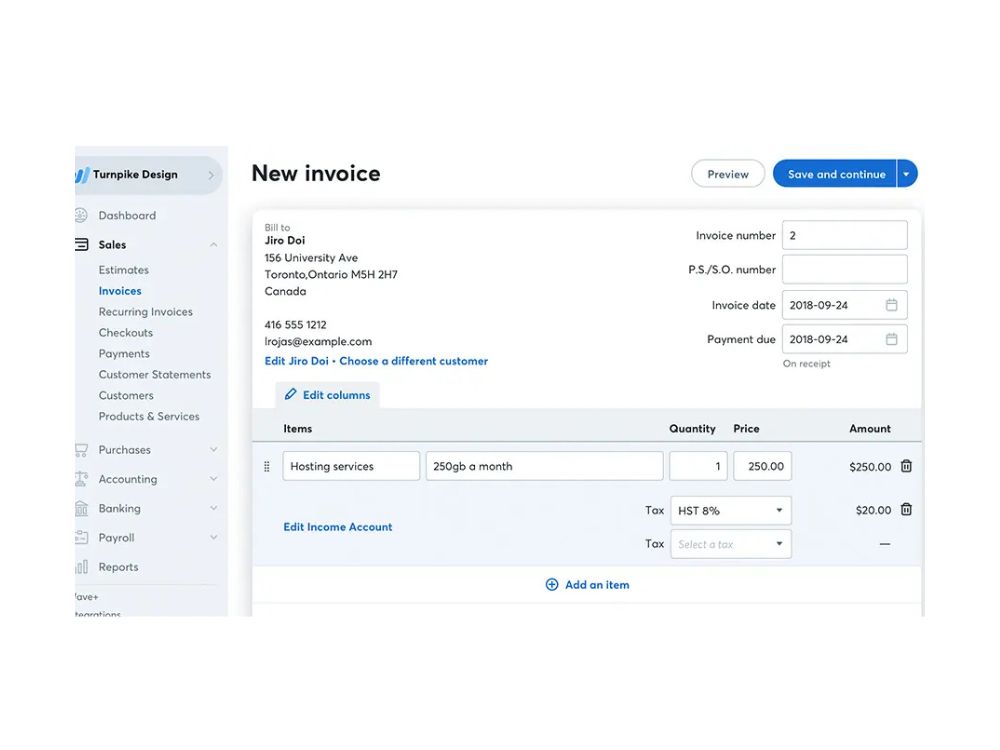Click the Wave logo icon beside Turnpike Design
Screen dimensions: 1000x750
click(x=82, y=175)
